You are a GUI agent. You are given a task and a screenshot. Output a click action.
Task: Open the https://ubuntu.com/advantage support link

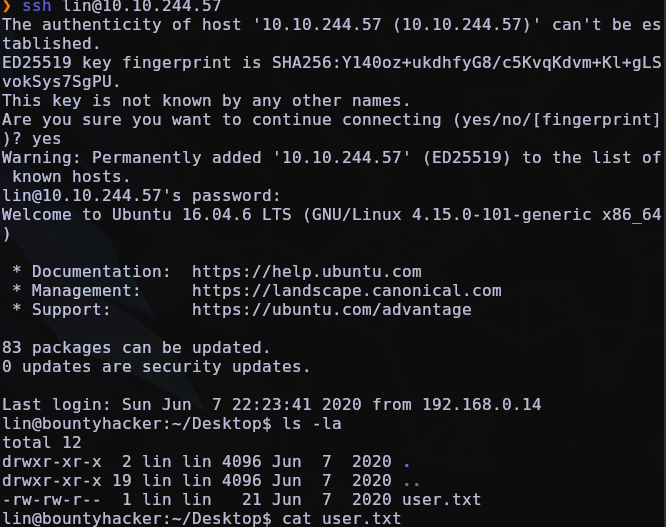pos(332,310)
